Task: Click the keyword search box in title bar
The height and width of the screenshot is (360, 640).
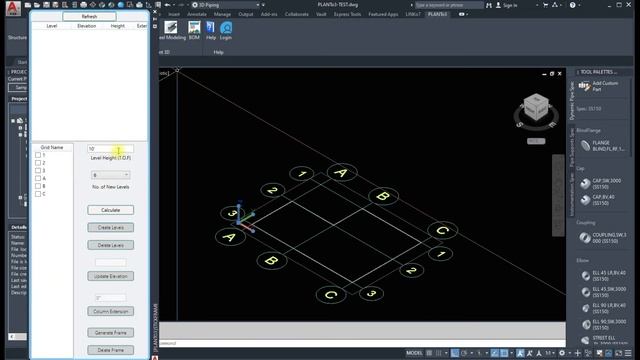Action: coord(449,5)
